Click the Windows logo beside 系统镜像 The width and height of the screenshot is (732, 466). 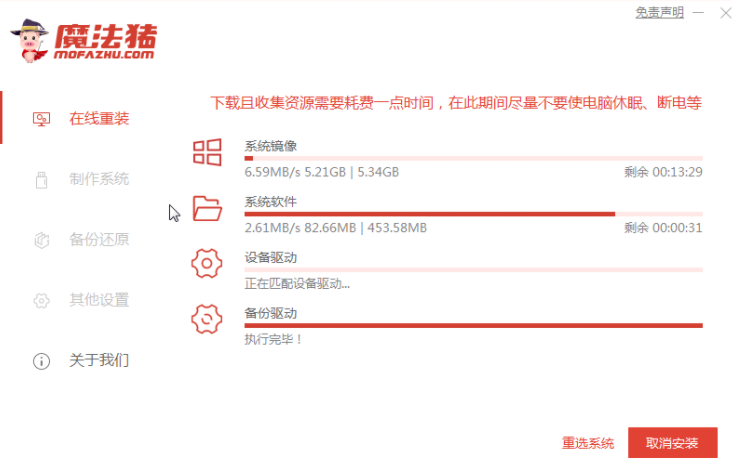(x=207, y=152)
